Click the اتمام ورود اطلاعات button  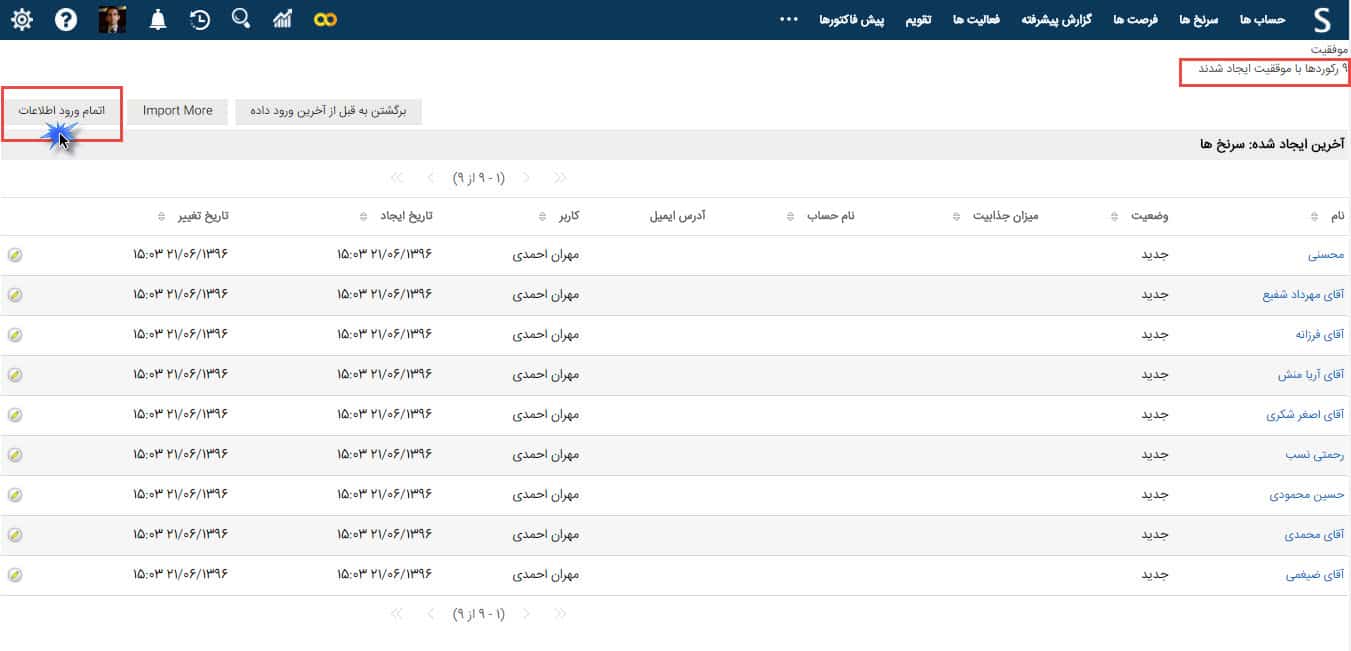(62, 111)
